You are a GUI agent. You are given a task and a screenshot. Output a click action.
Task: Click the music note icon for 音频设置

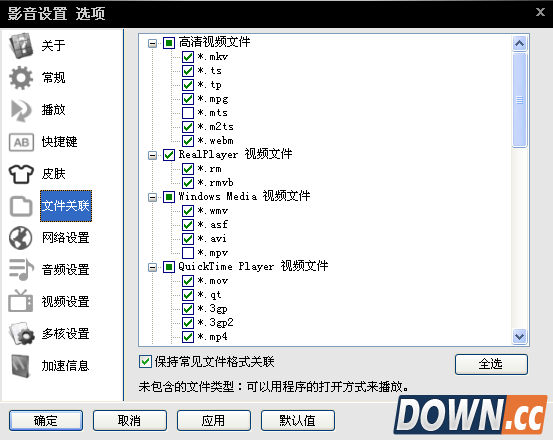(21, 270)
